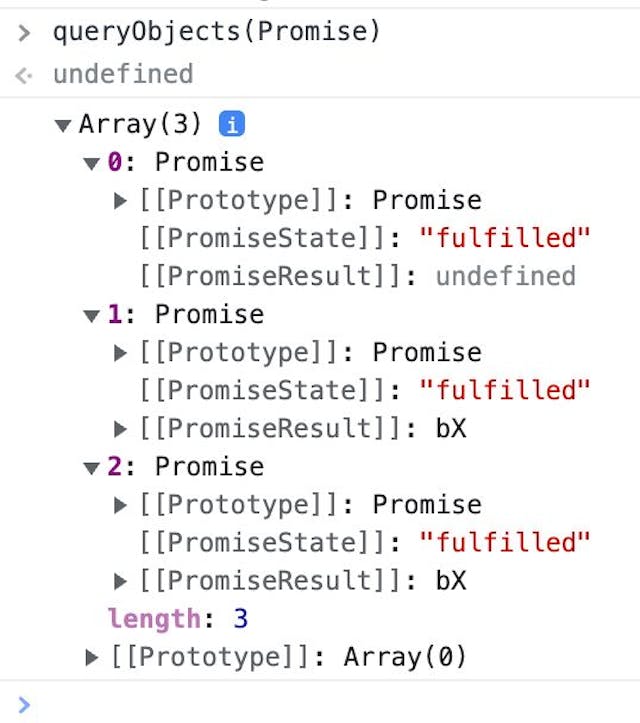Expand [[PromiseResult]] bX under Promise 1
640x723 pixels.
[121, 429]
